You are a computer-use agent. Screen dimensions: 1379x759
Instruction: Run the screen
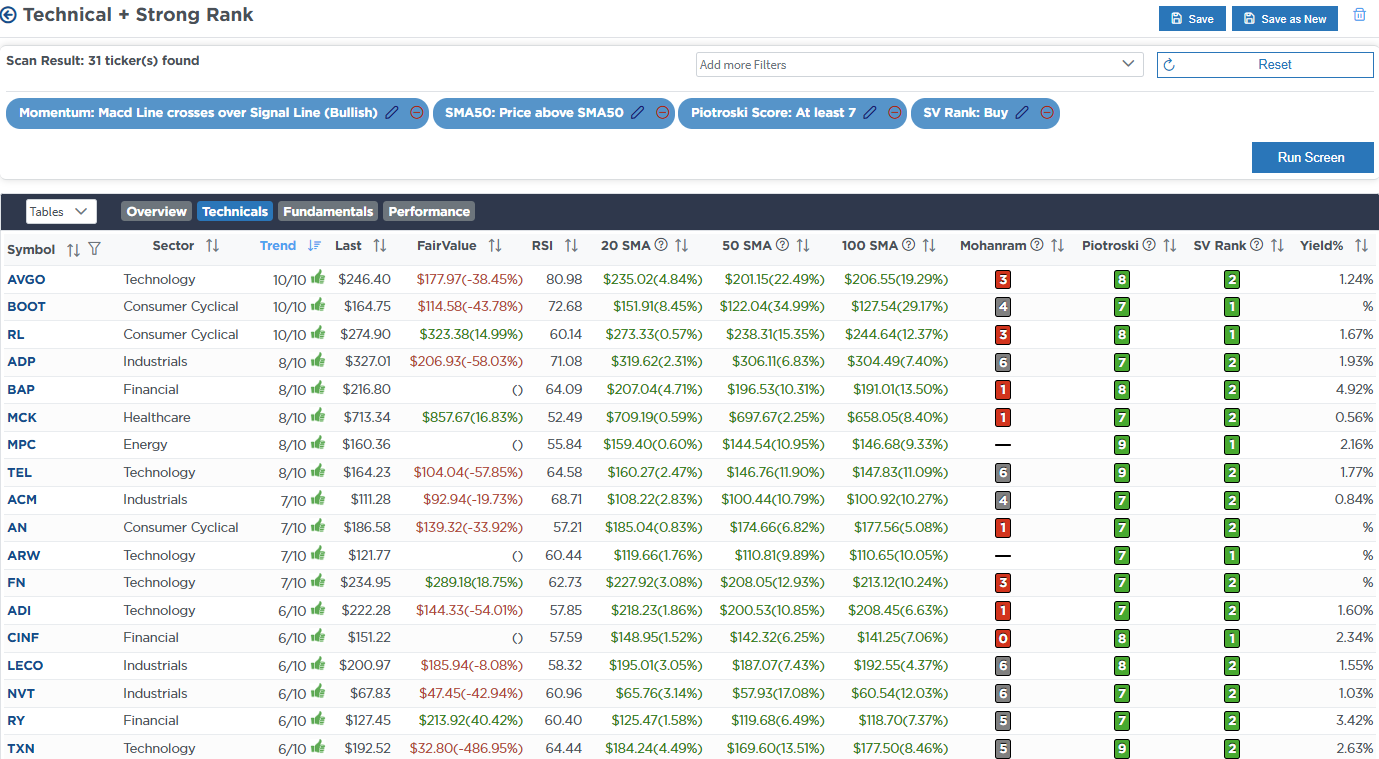coord(1312,157)
